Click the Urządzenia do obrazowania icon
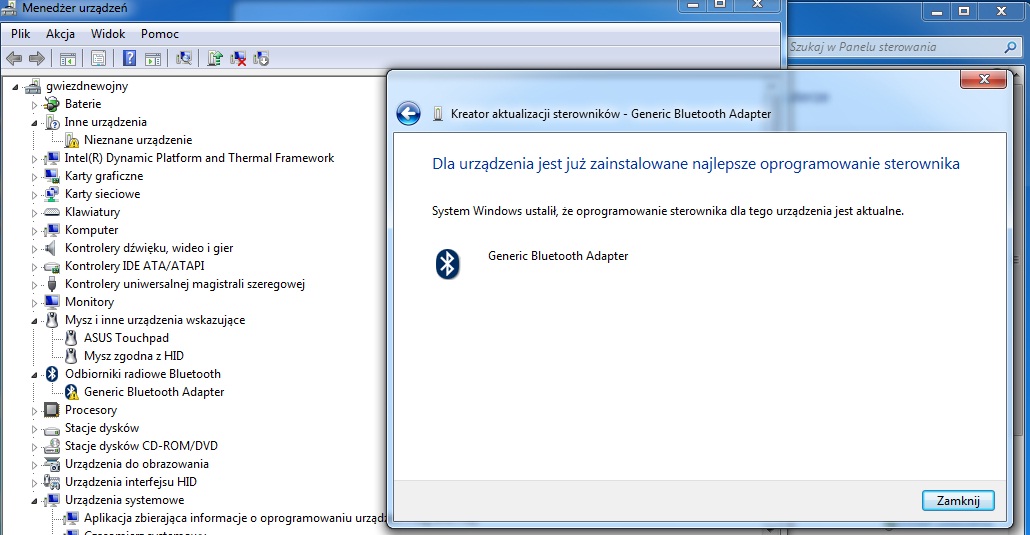The height and width of the screenshot is (535, 1030). click(x=51, y=464)
